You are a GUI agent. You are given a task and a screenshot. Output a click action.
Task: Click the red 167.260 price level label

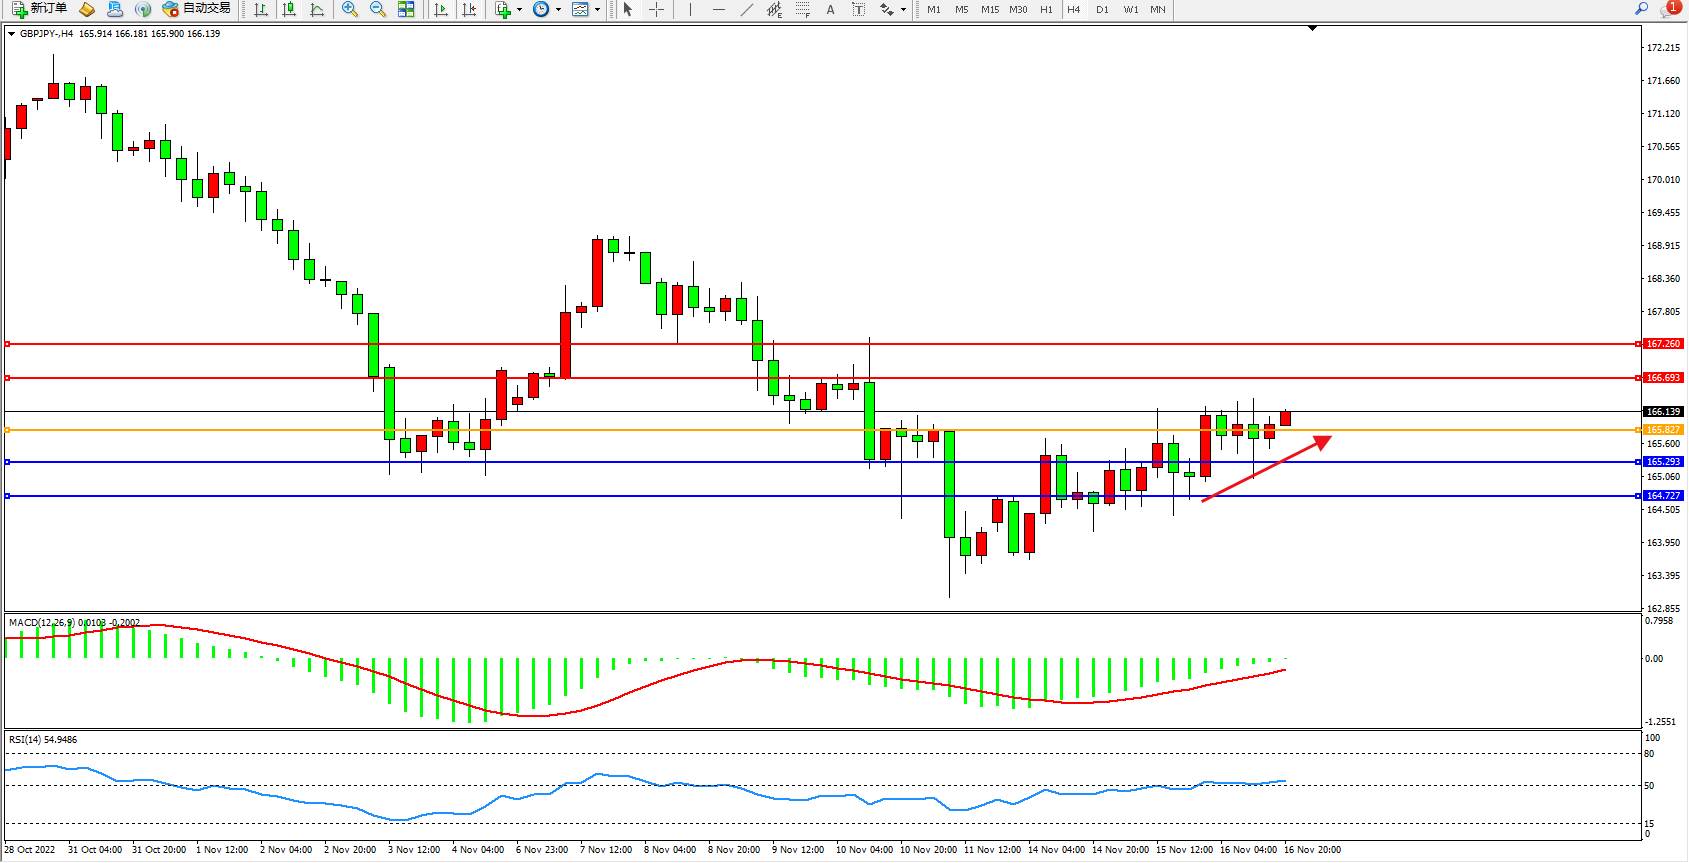tap(1664, 344)
